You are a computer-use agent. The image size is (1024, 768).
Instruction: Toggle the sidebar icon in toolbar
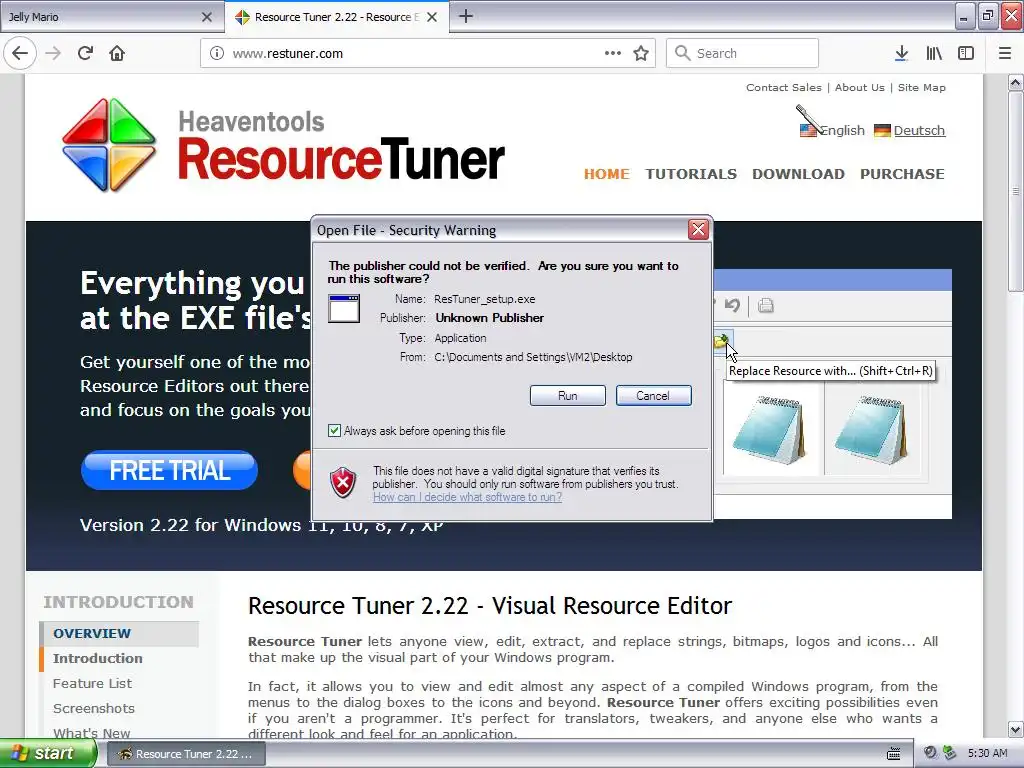pyautogui.click(x=966, y=54)
